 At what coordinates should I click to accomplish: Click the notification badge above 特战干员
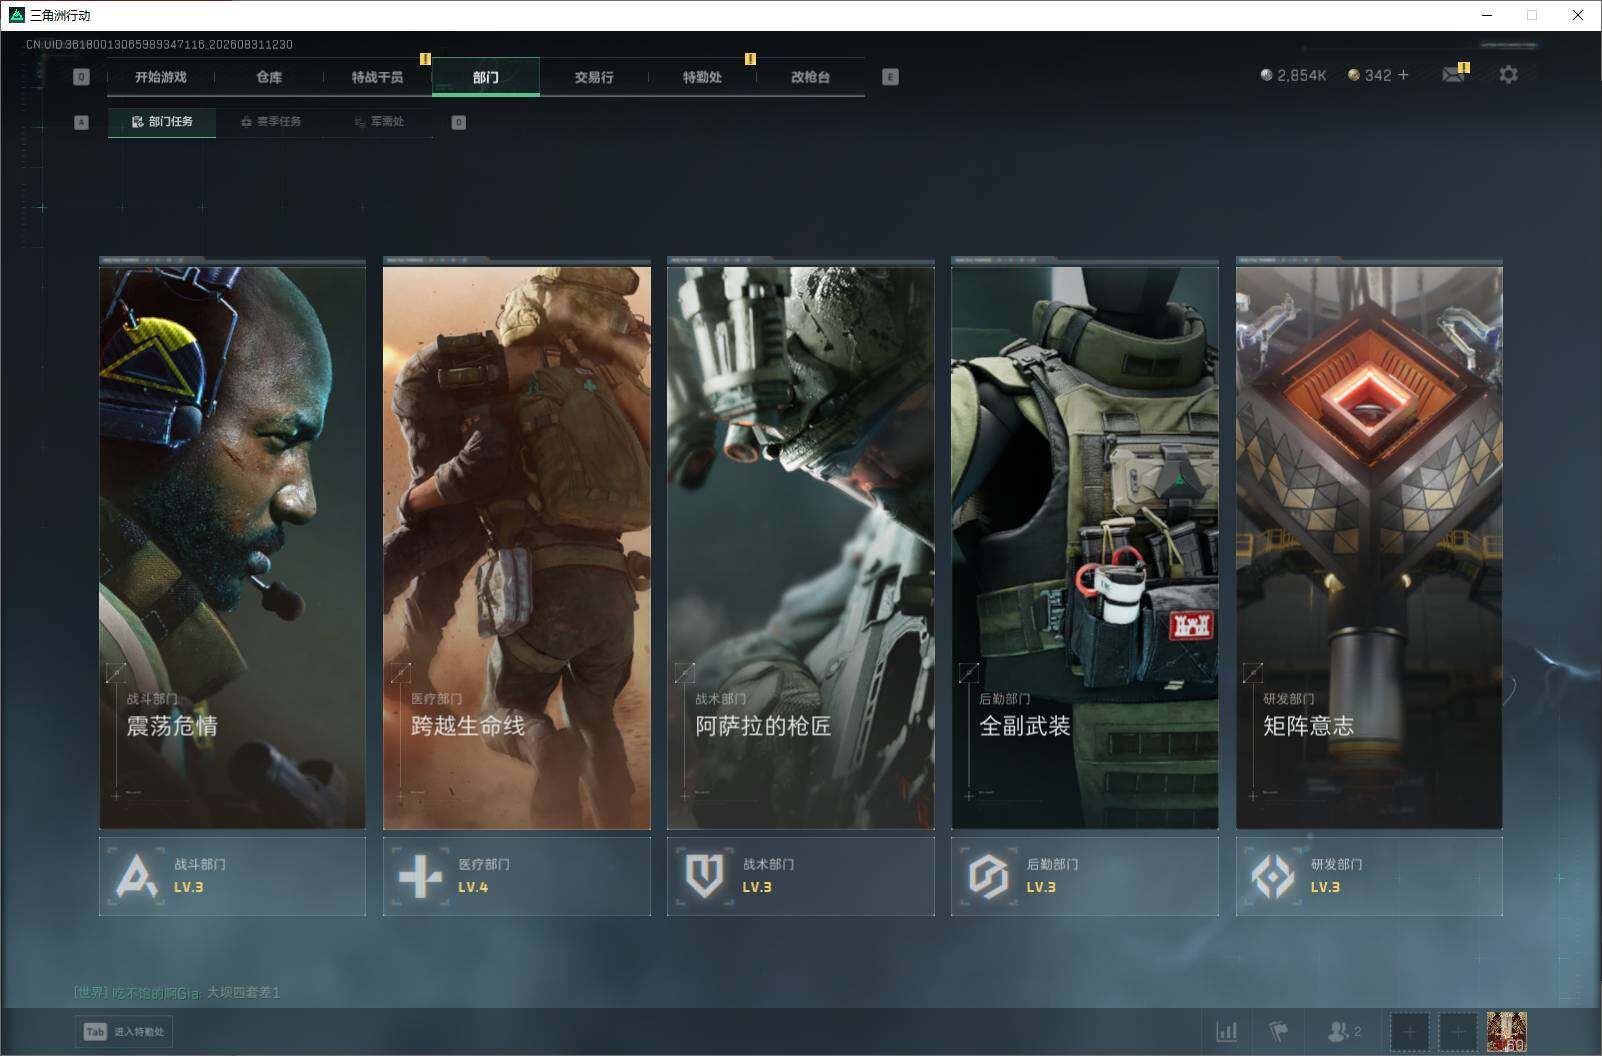pos(425,59)
